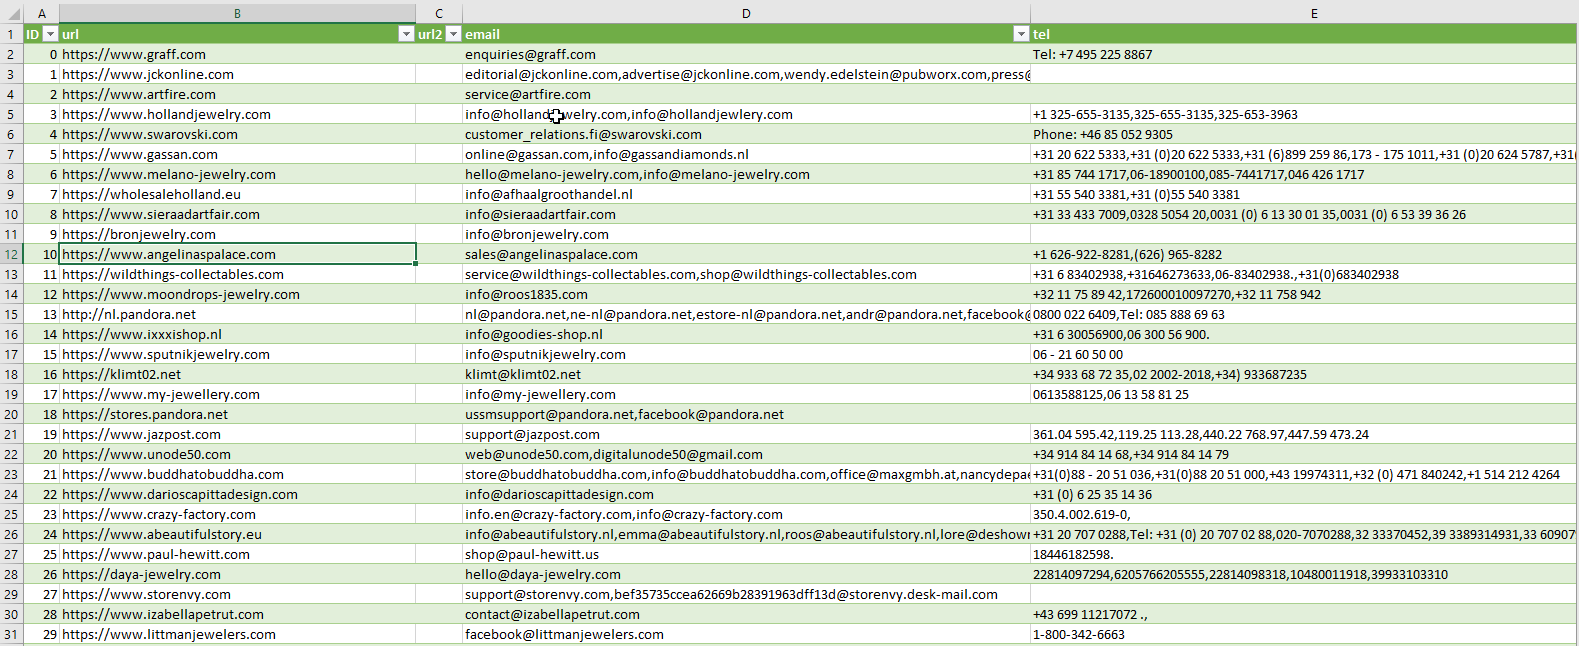Select column E header
Viewport: 1579px width, 646px height.
1314,13
